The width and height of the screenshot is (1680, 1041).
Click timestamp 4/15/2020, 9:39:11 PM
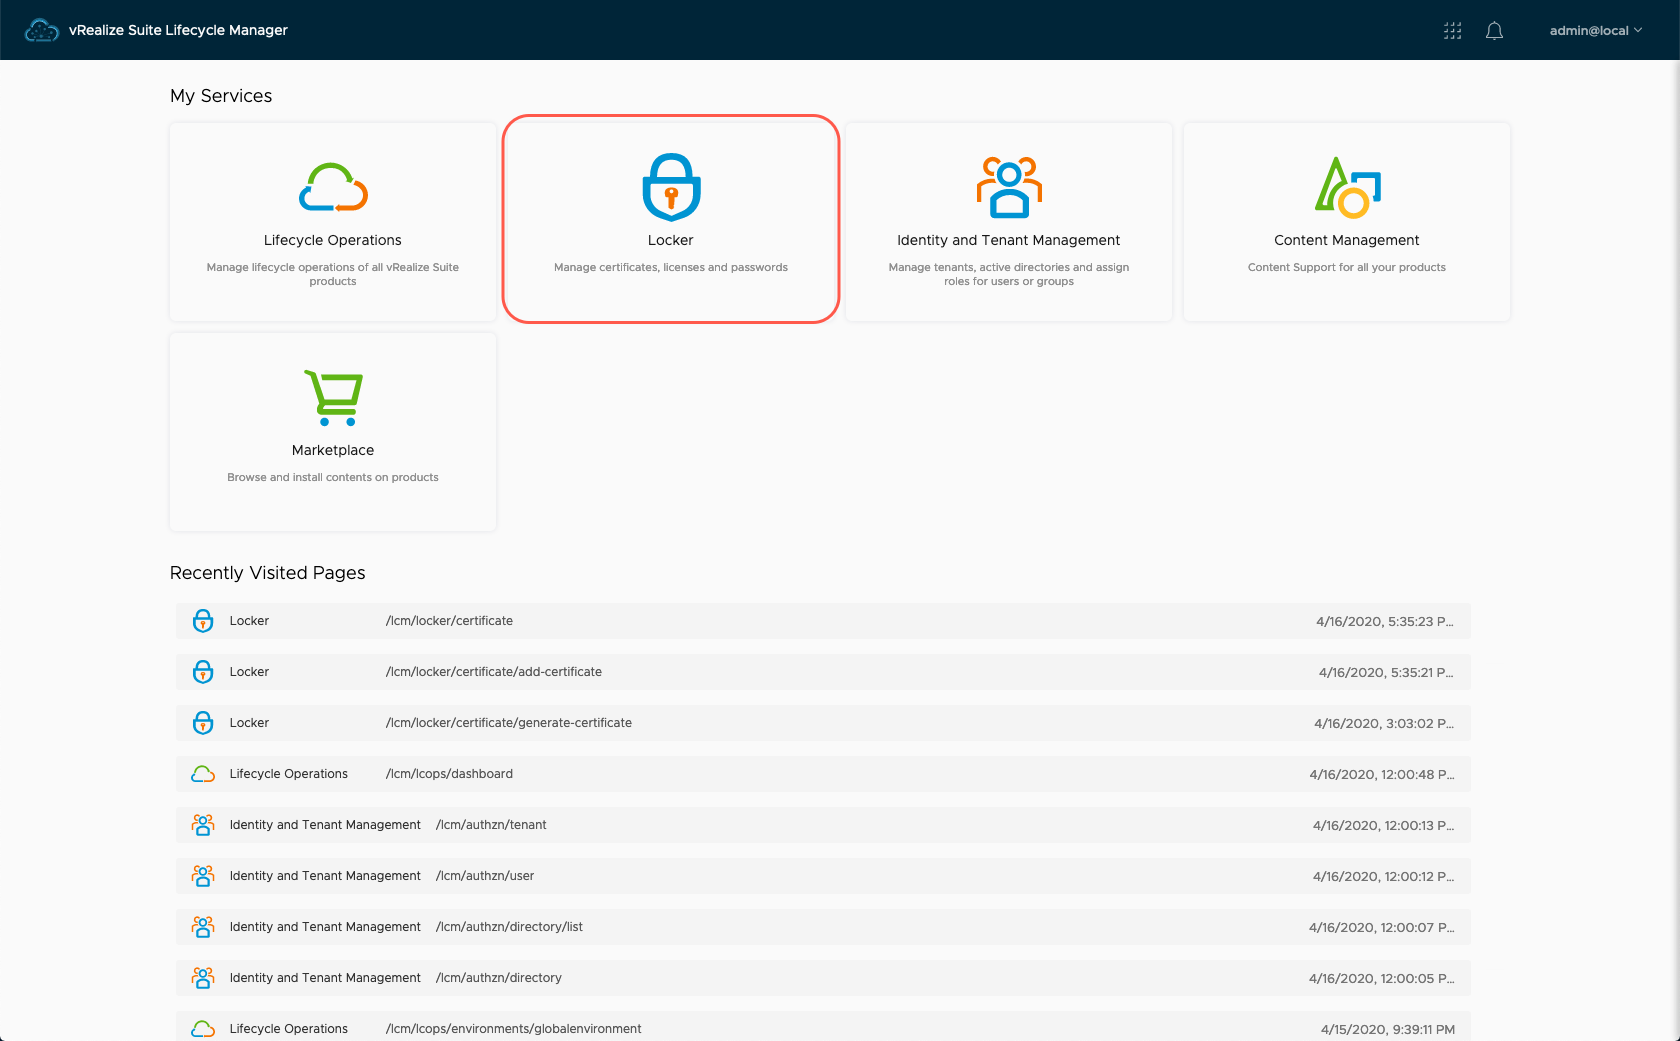pyautogui.click(x=1388, y=1030)
